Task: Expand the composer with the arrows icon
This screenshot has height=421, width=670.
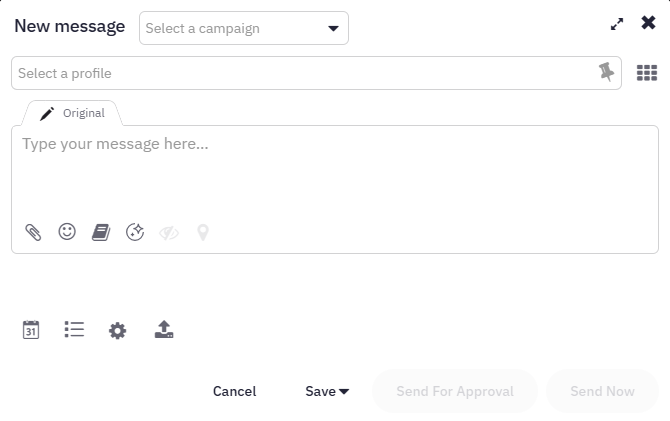Action: tap(617, 24)
